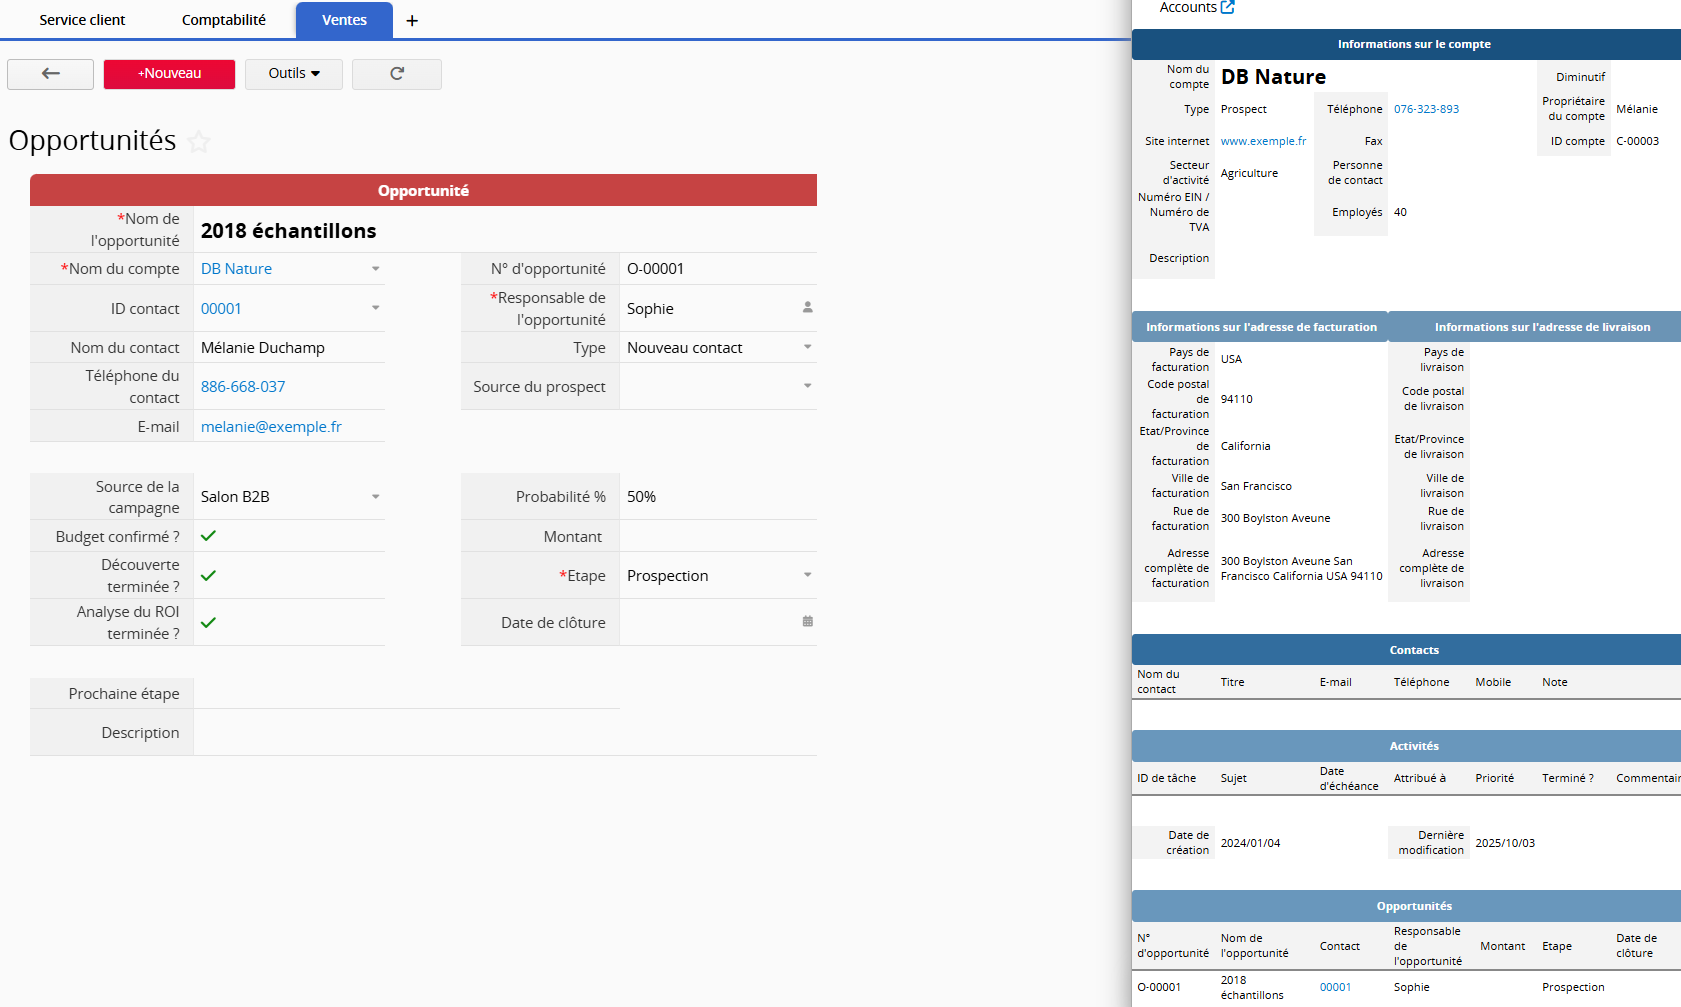Expand the Nom du compte dropdown

point(376,269)
